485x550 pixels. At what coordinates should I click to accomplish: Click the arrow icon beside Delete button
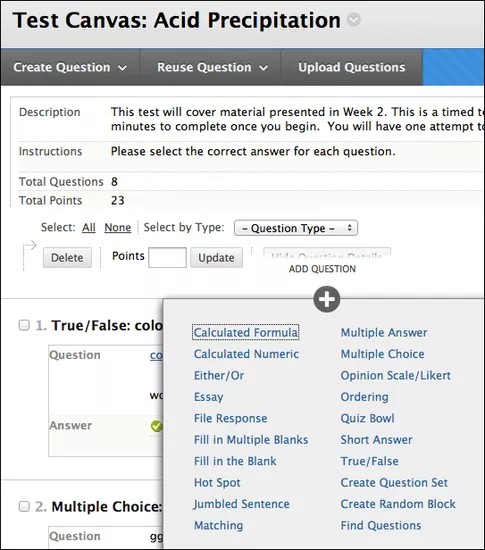[30, 245]
